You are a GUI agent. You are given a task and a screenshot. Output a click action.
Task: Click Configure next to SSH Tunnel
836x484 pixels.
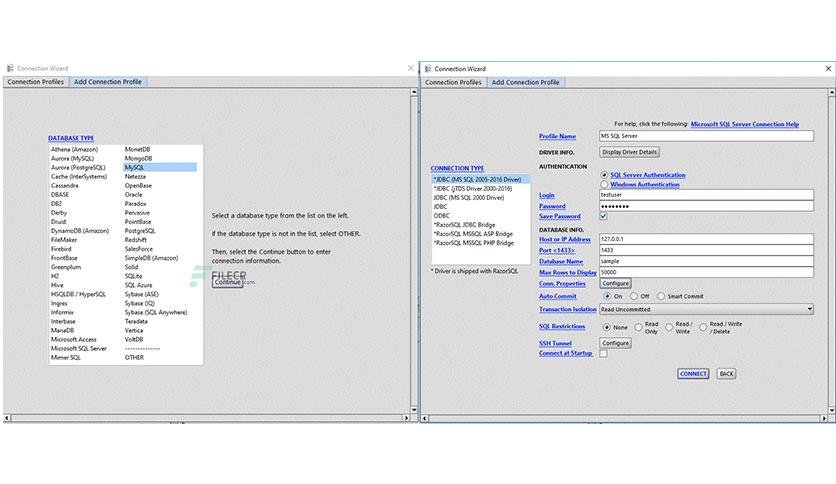click(615, 343)
